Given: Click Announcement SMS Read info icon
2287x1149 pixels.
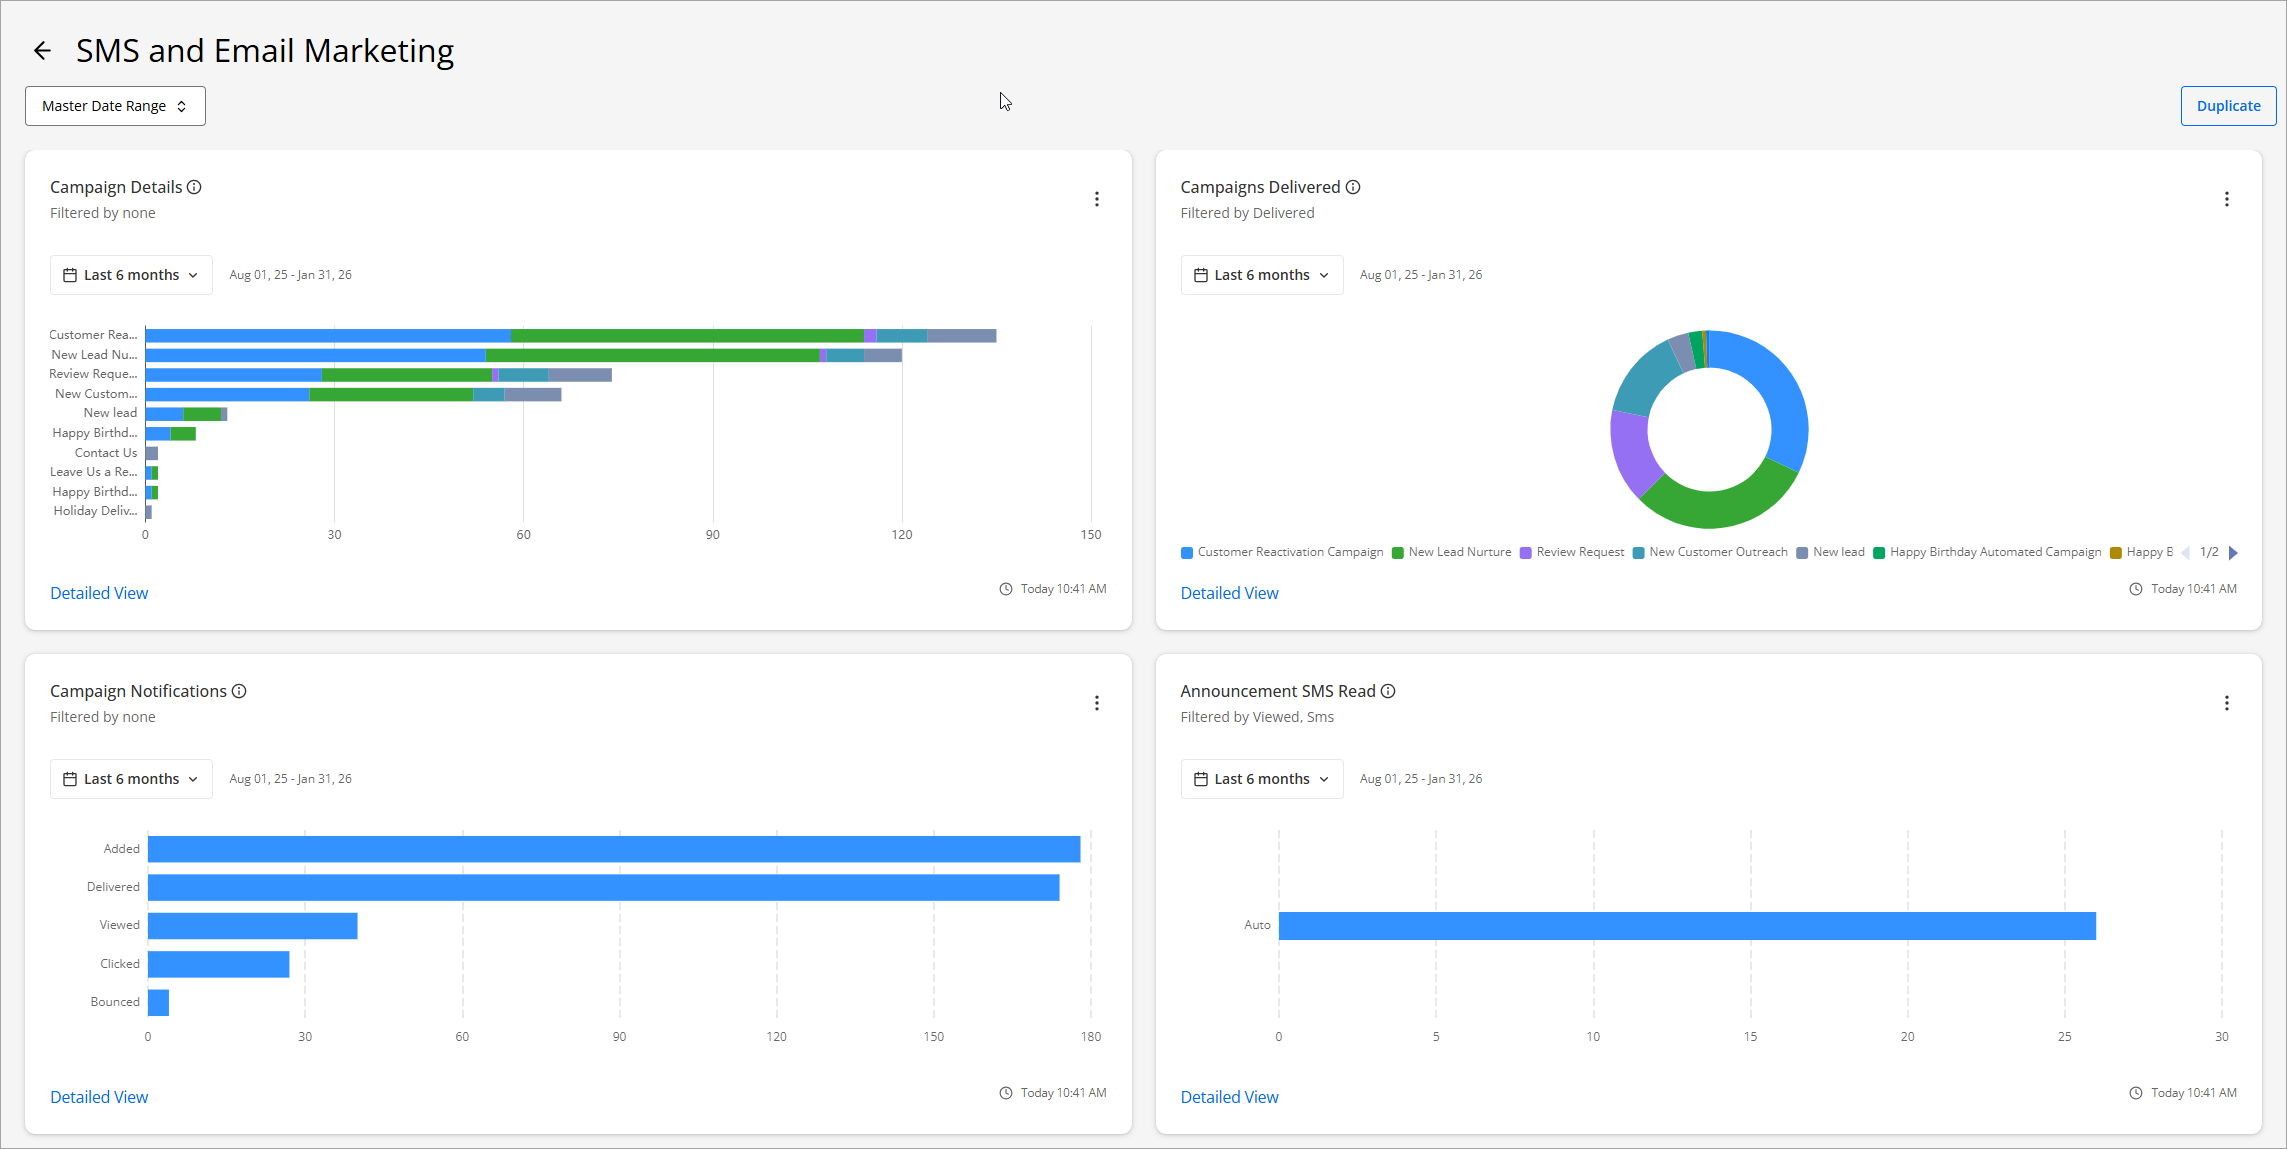Looking at the screenshot, I should [x=1388, y=691].
